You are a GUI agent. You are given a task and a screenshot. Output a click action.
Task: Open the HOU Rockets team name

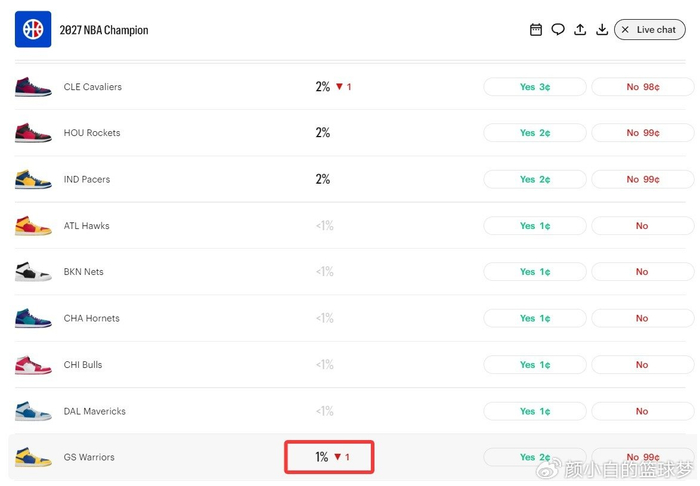pyautogui.click(x=92, y=133)
